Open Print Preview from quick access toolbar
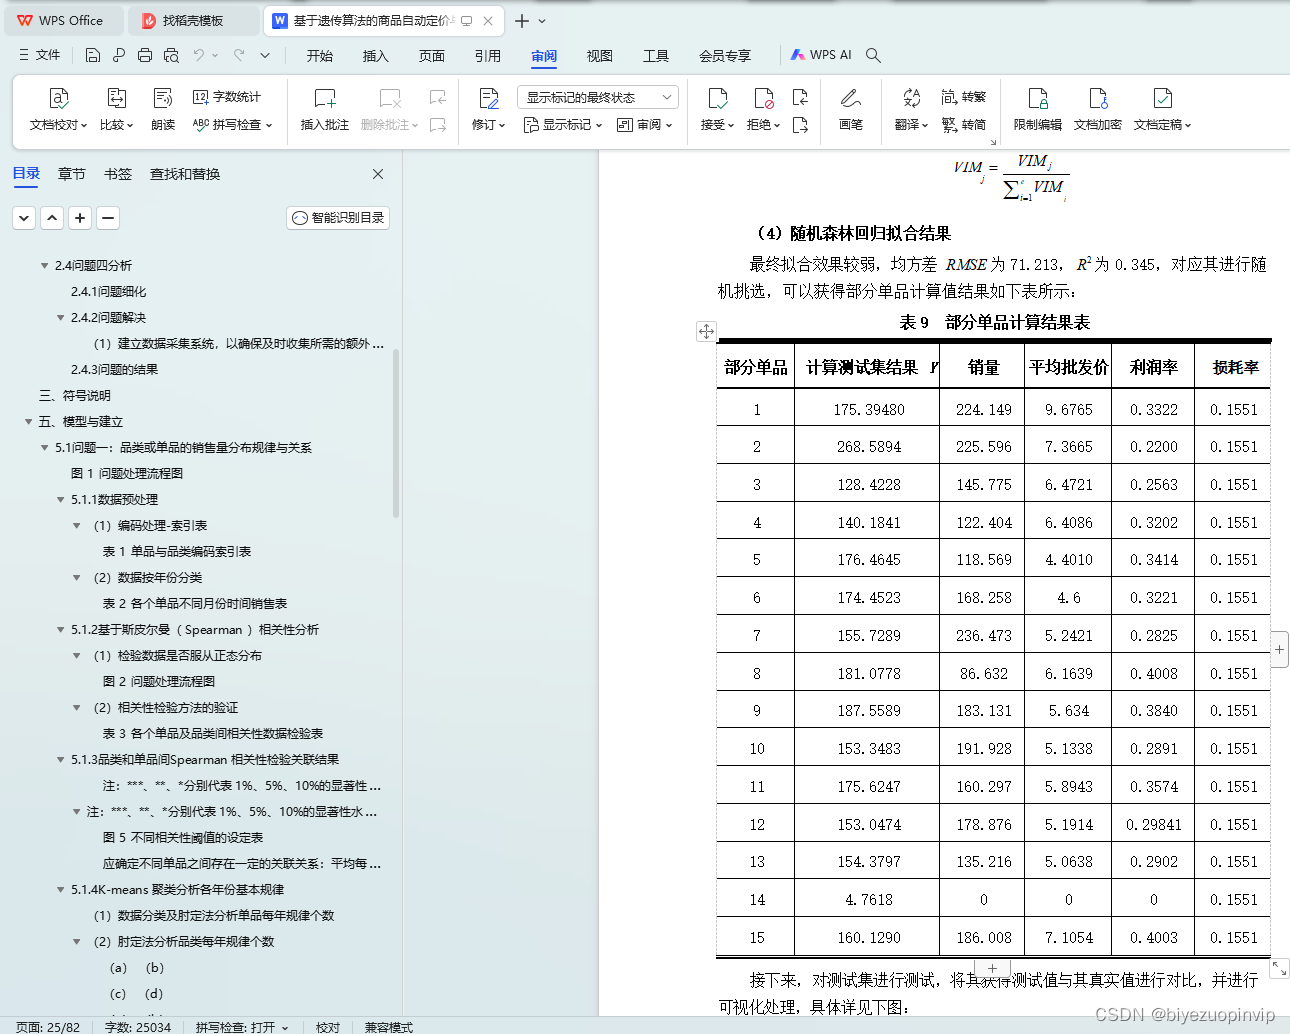Screen dimensions: 1290x1034 pos(171,55)
